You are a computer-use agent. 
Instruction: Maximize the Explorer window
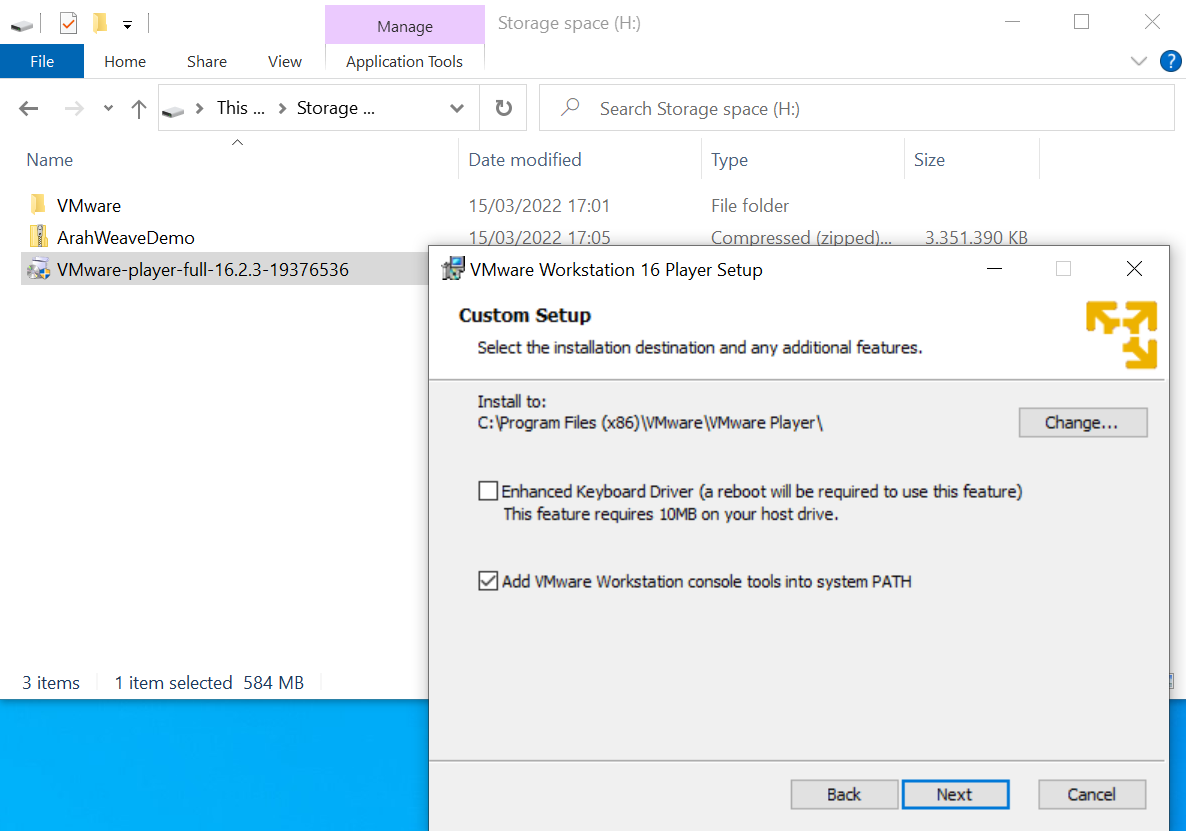(x=1082, y=22)
